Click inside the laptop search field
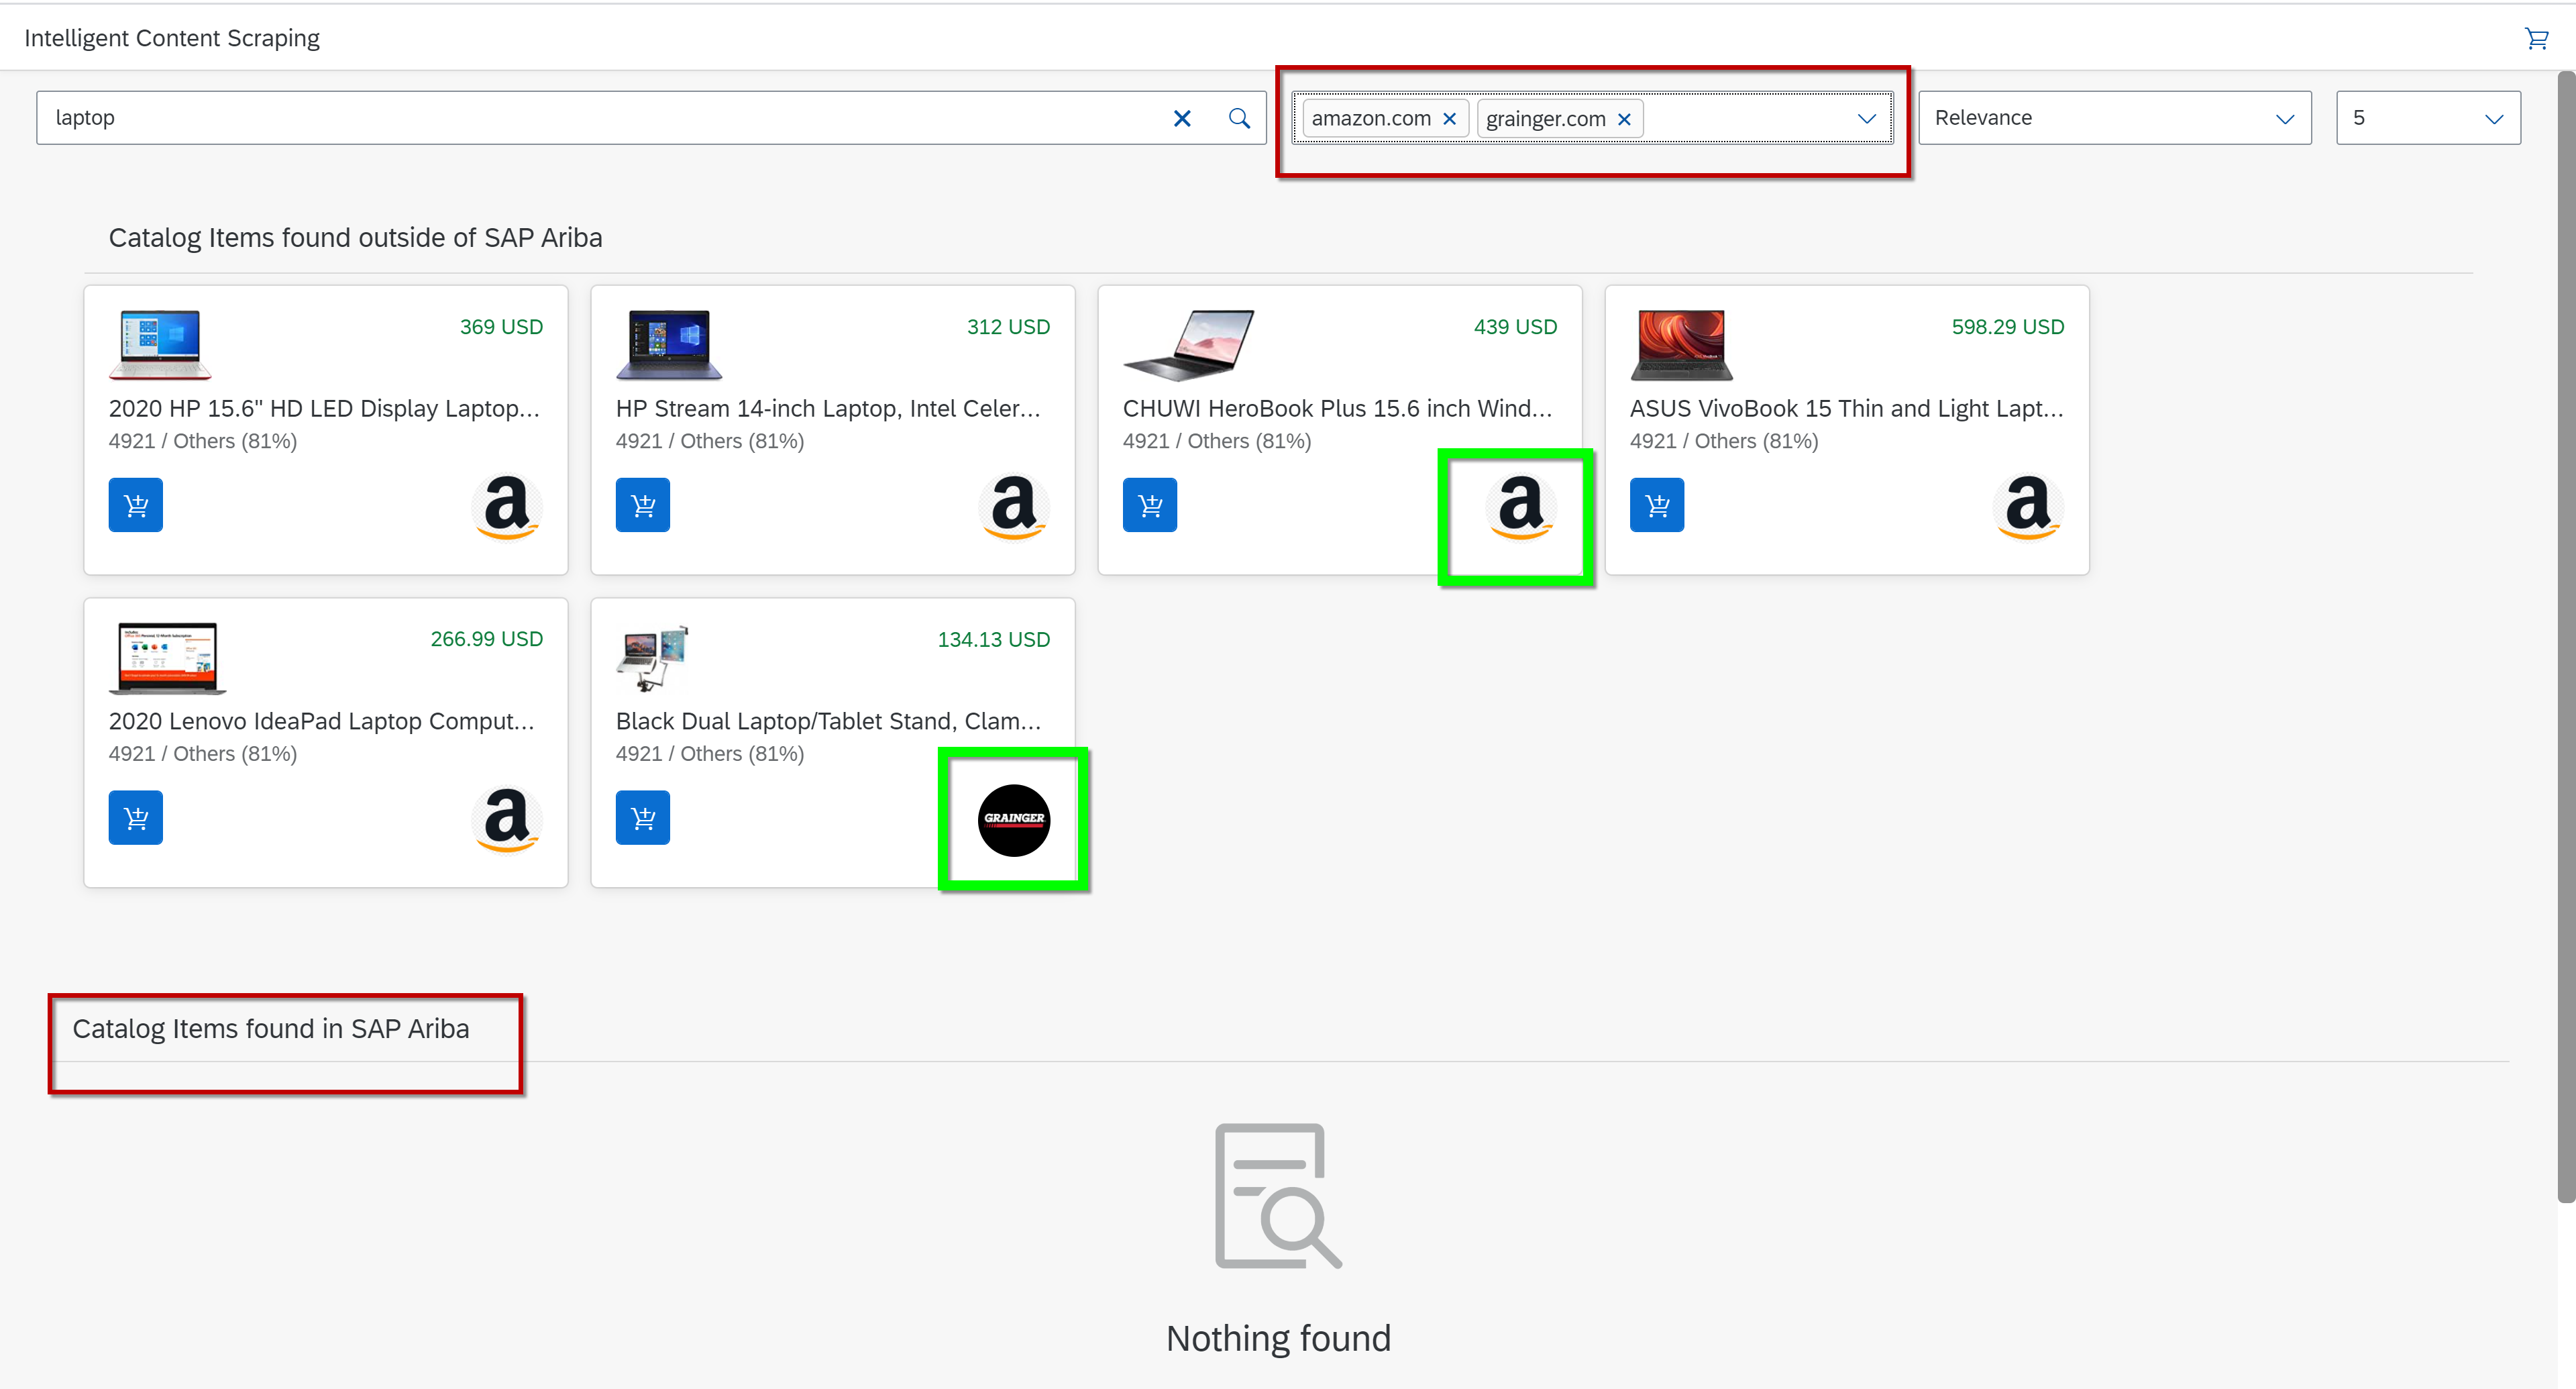This screenshot has height=1389, width=2576. click(600, 118)
